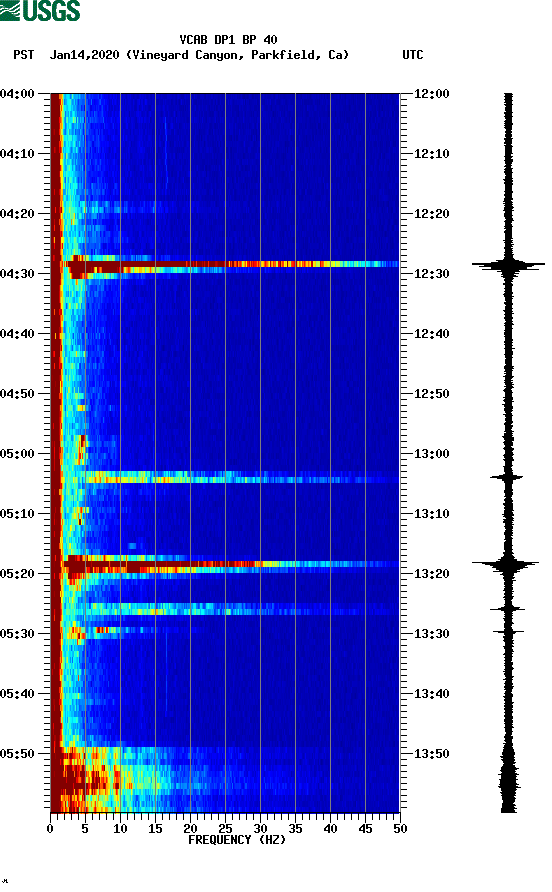Click the '05:00' PST time label
552x892 pixels.
click(x=17, y=454)
